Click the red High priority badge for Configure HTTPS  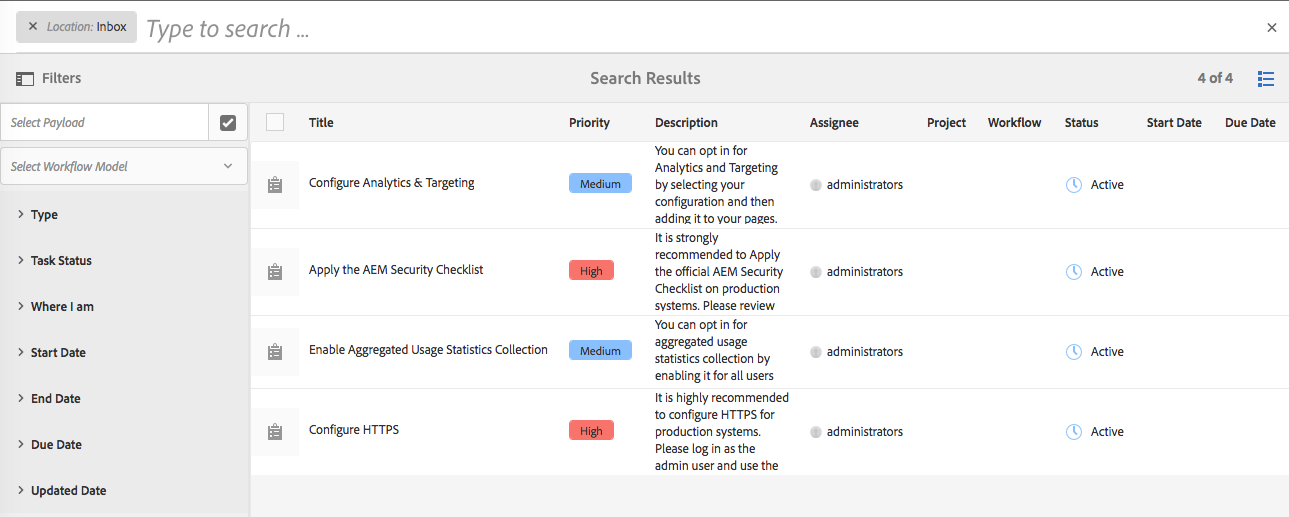(x=591, y=431)
